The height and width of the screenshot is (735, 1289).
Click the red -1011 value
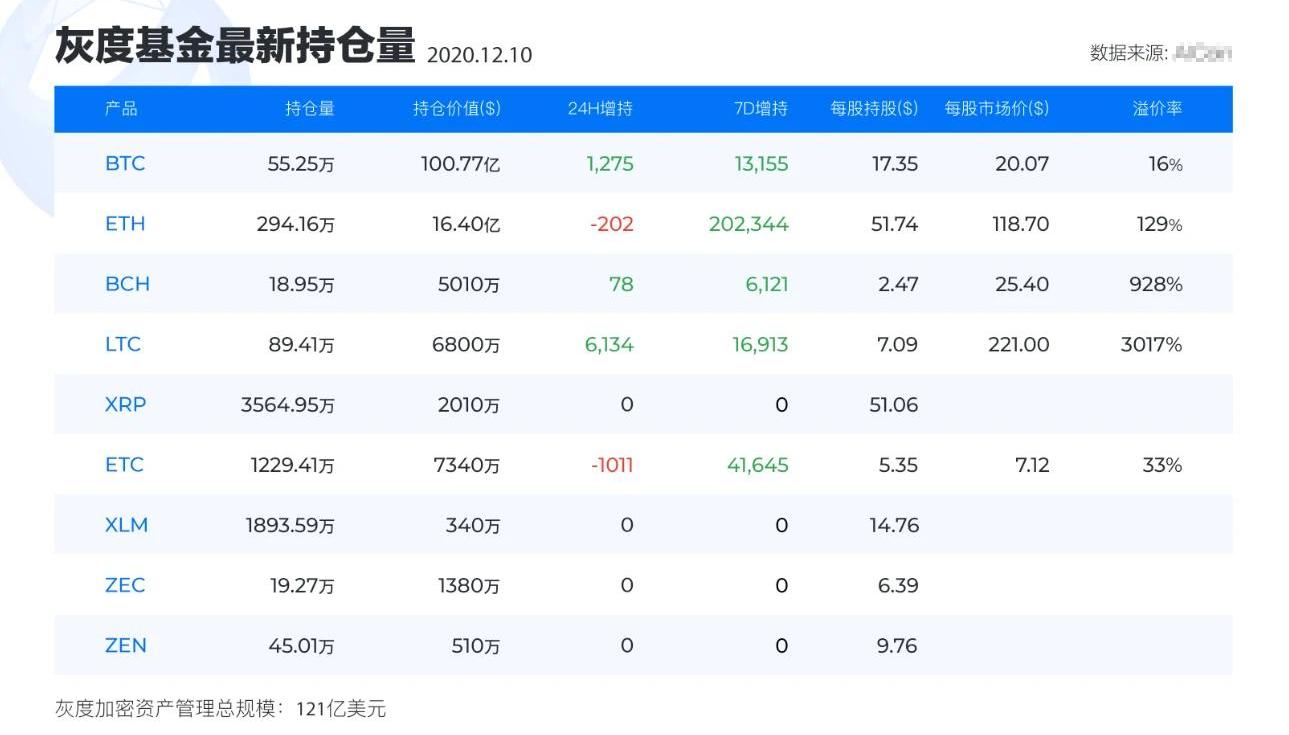[x=612, y=465]
